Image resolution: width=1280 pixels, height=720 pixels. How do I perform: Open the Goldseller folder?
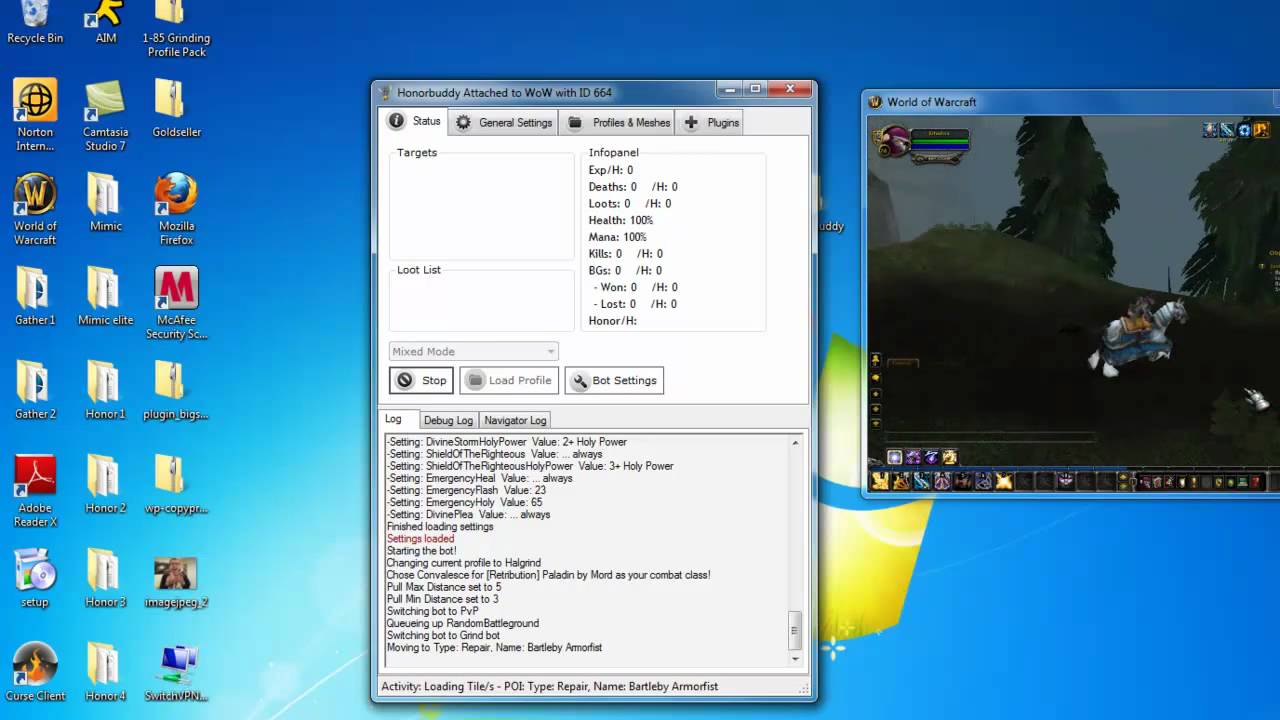[177, 109]
